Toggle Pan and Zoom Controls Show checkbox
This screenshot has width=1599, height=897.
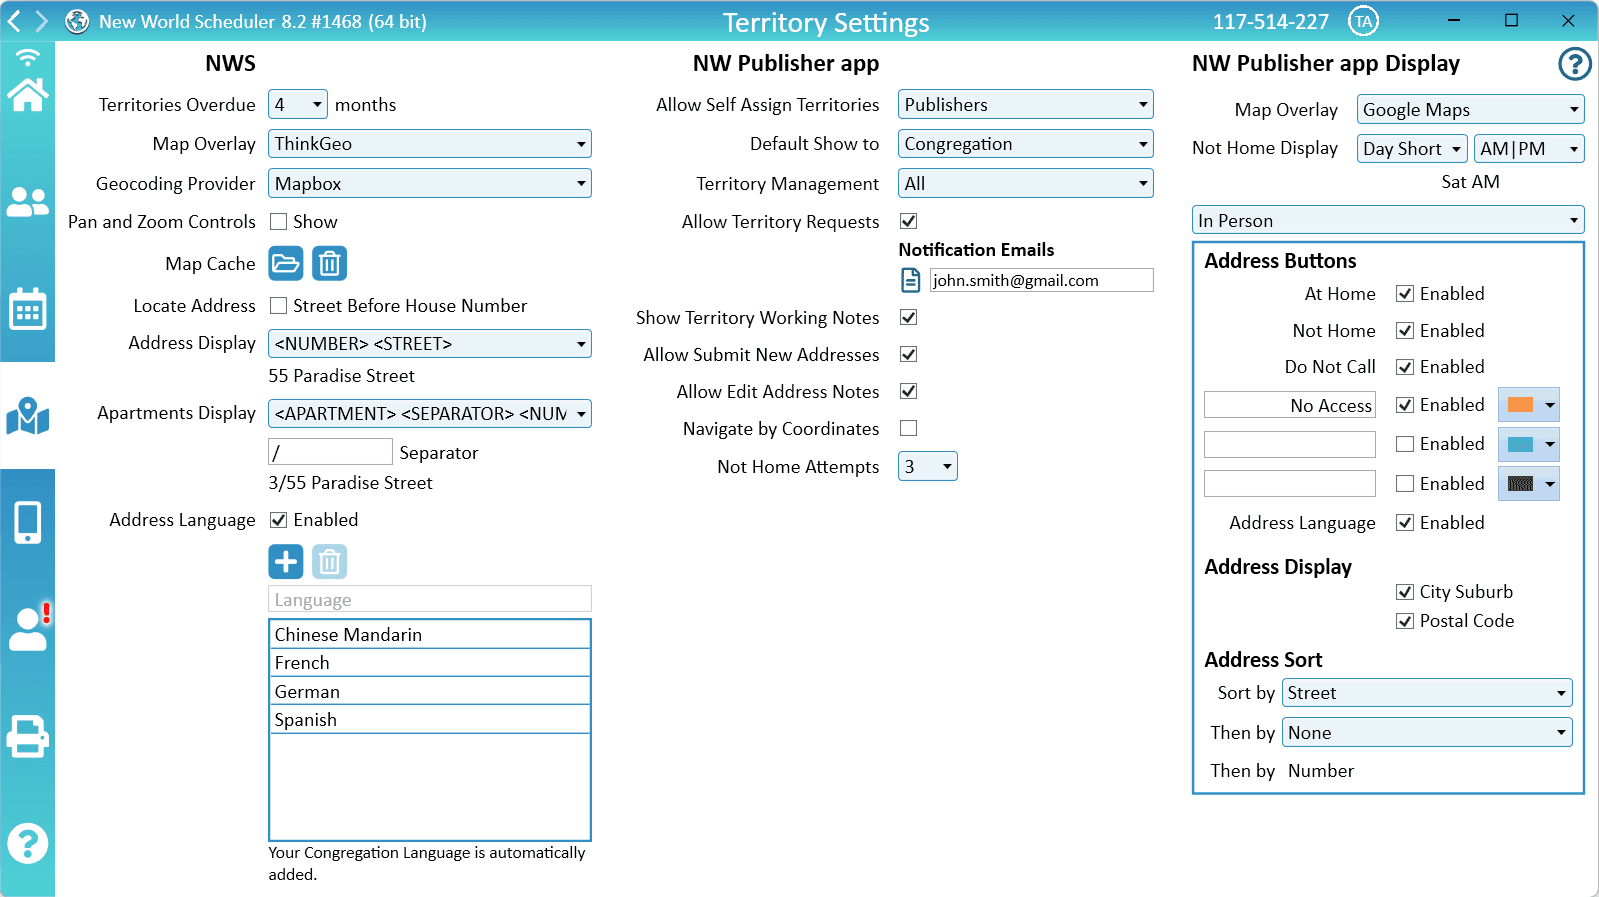click(x=279, y=222)
